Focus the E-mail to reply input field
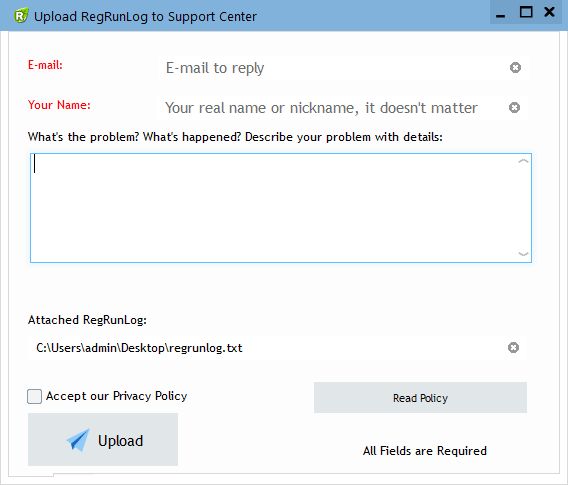 (x=333, y=68)
